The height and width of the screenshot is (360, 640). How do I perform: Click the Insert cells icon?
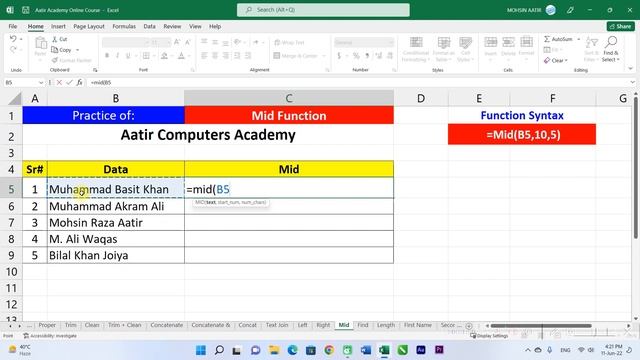[x=490, y=42]
